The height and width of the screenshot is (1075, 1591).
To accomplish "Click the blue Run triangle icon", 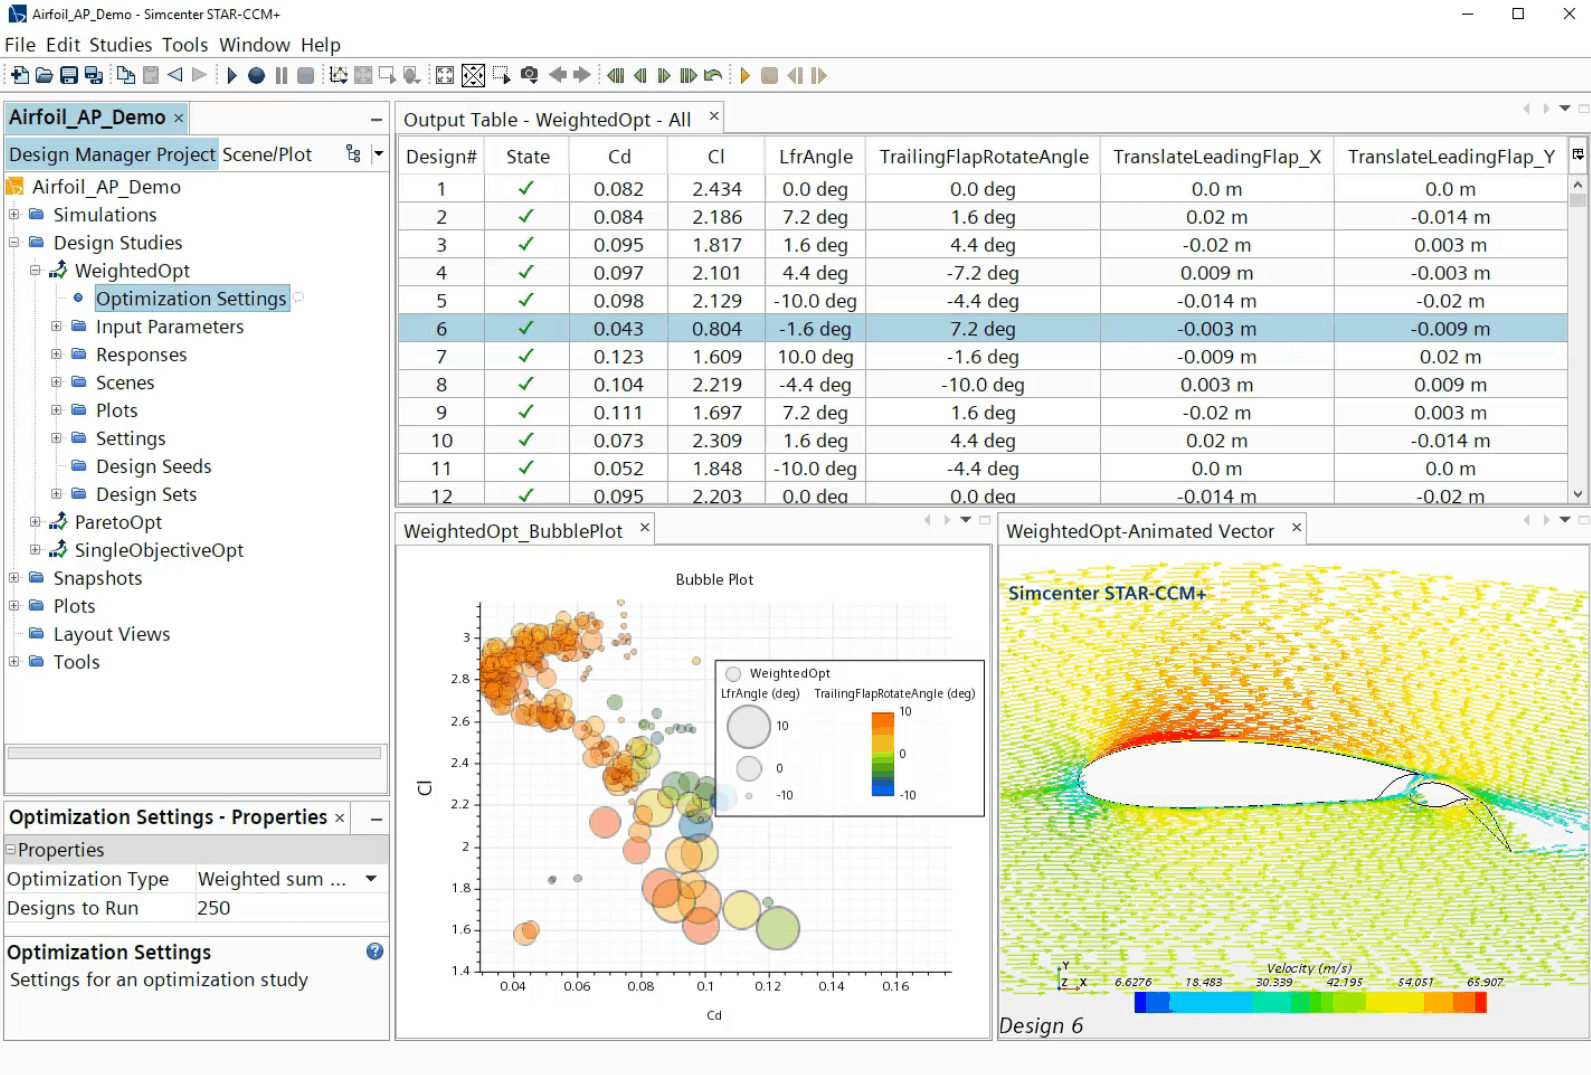I will tap(231, 75).
